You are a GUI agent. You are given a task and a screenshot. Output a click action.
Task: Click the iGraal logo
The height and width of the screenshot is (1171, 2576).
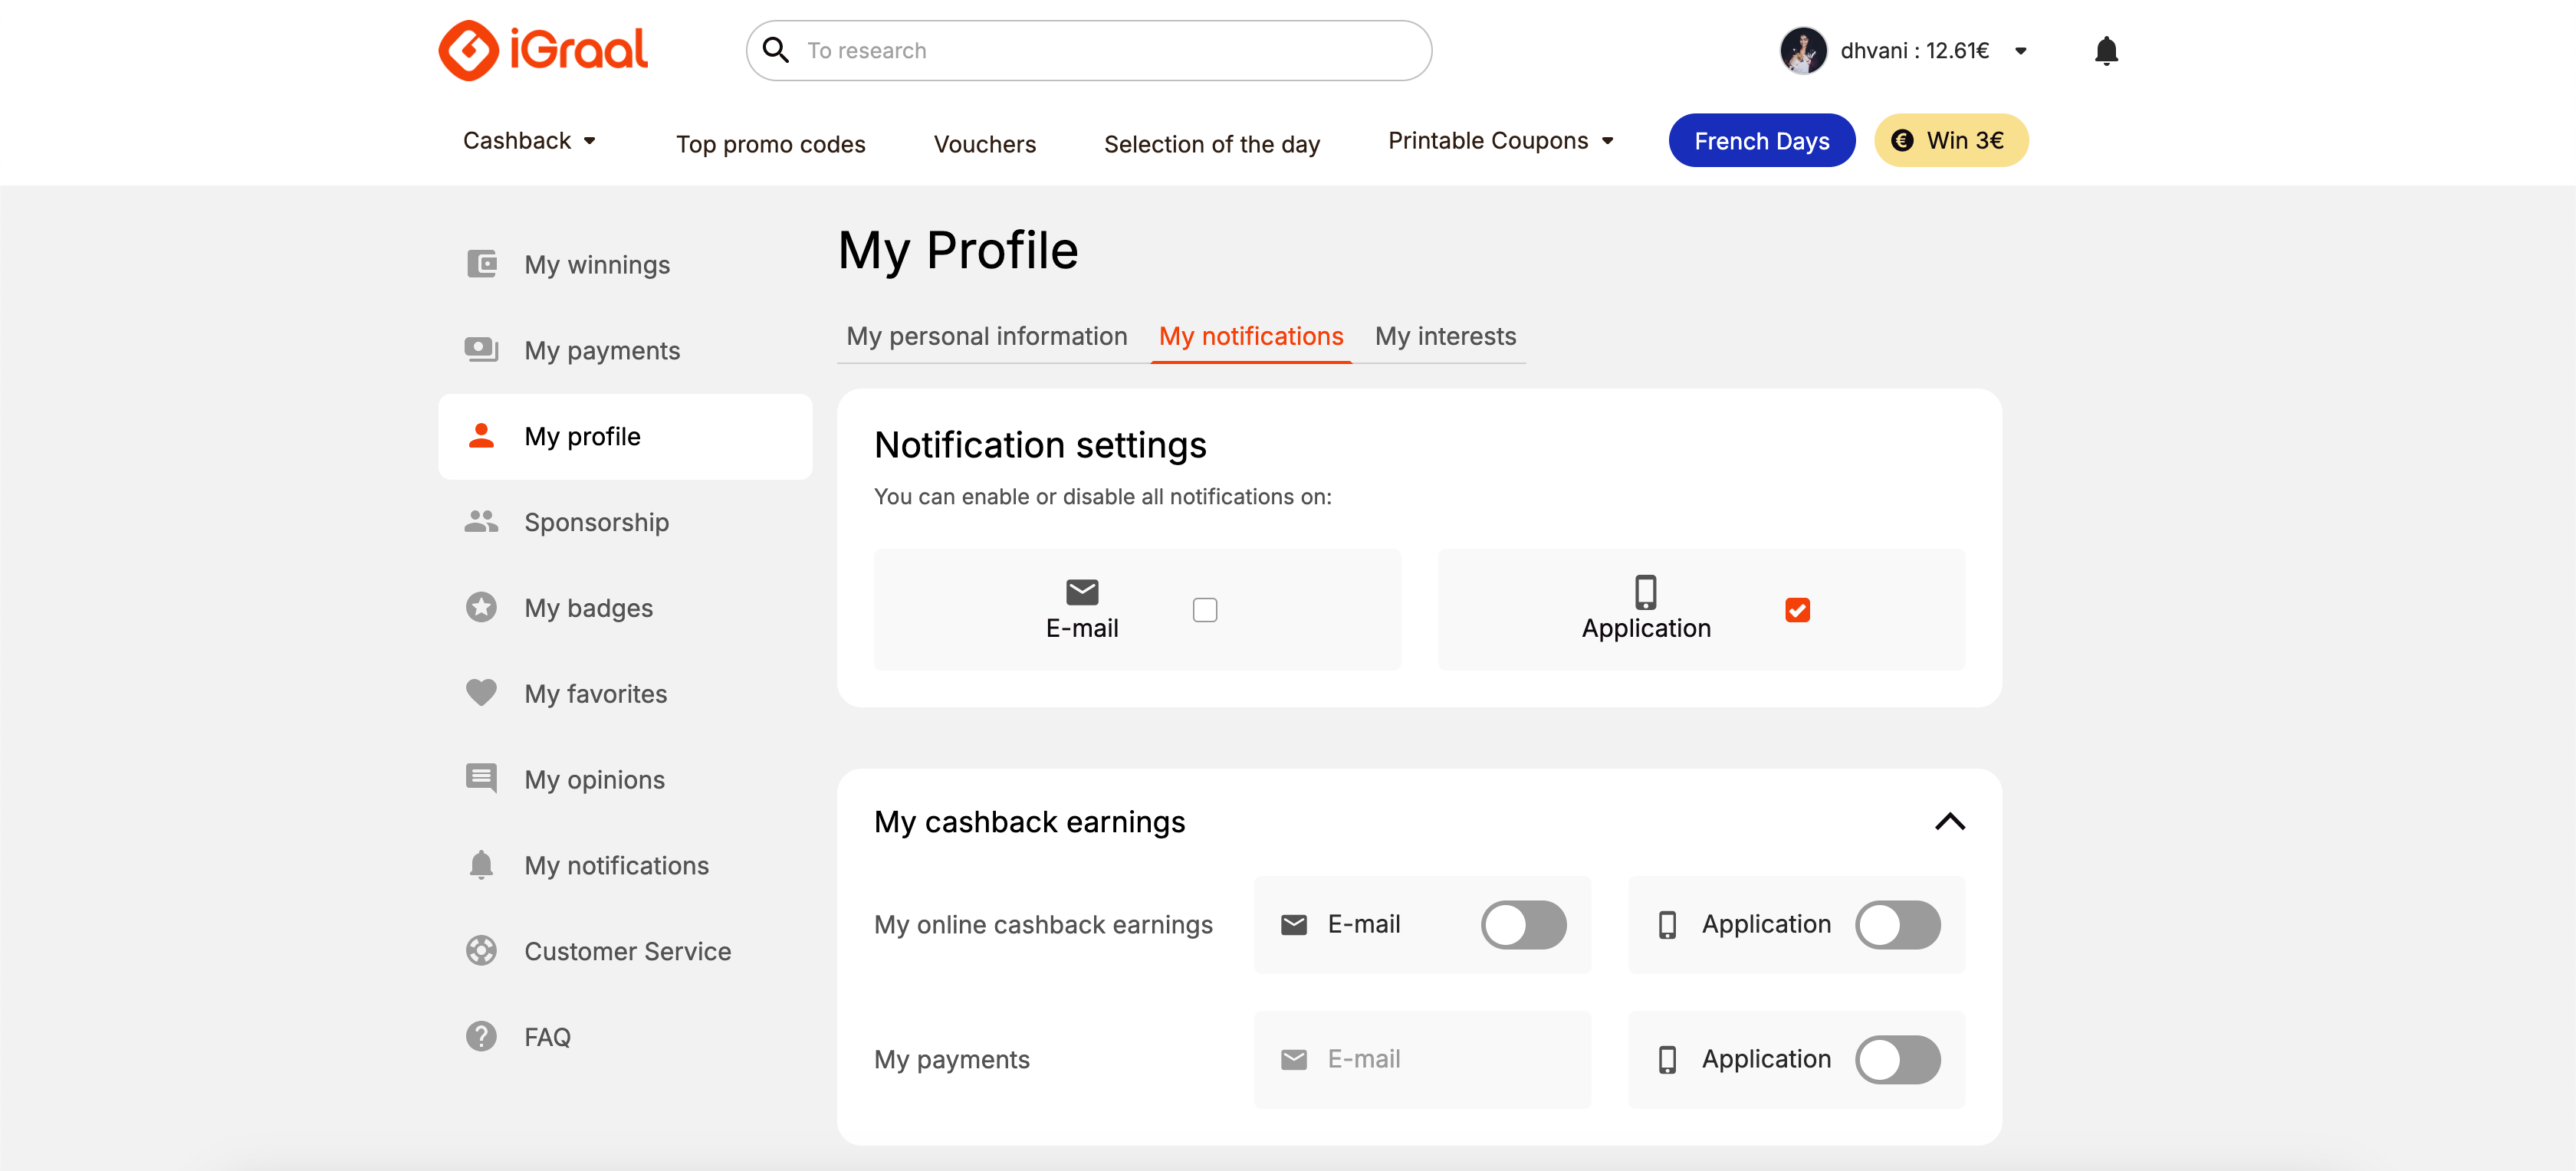tap(543, 50)
